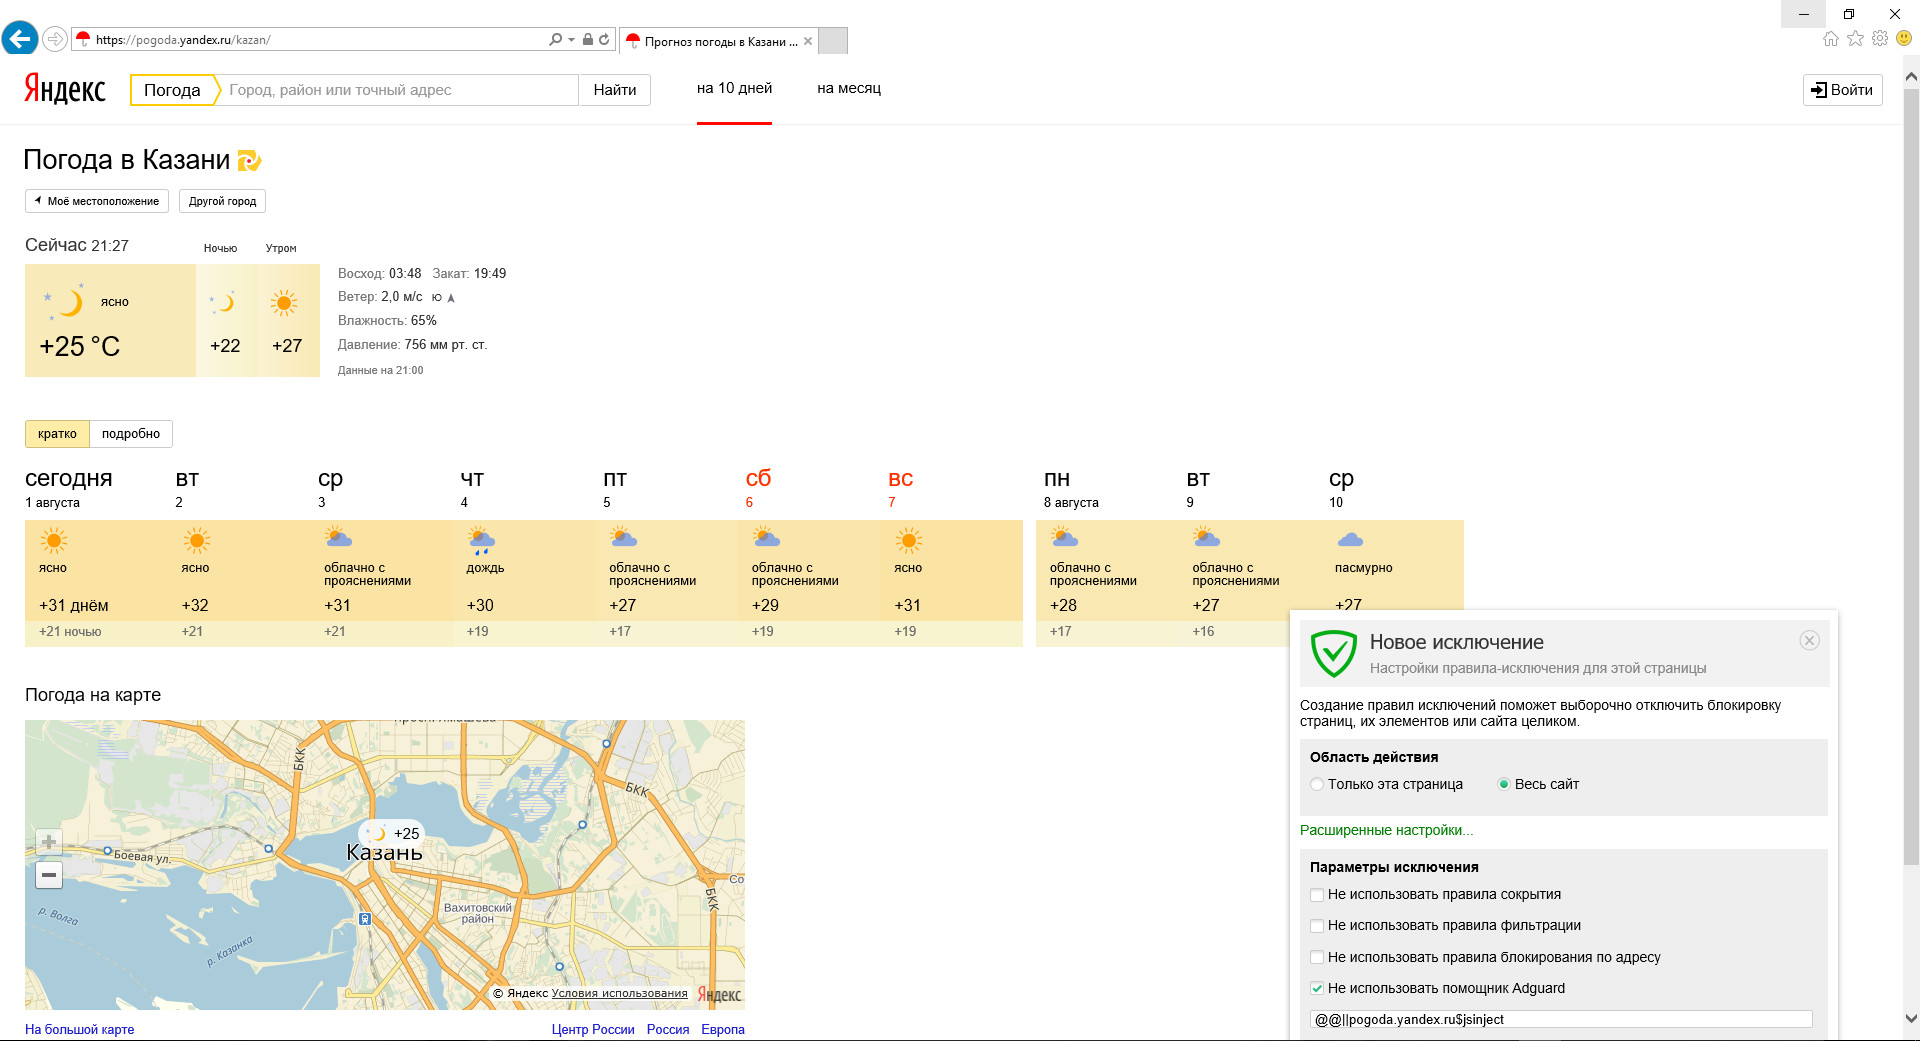Click the Утром forecast sun icon
The image size is (1920, 1041).
tap(285, 302)
